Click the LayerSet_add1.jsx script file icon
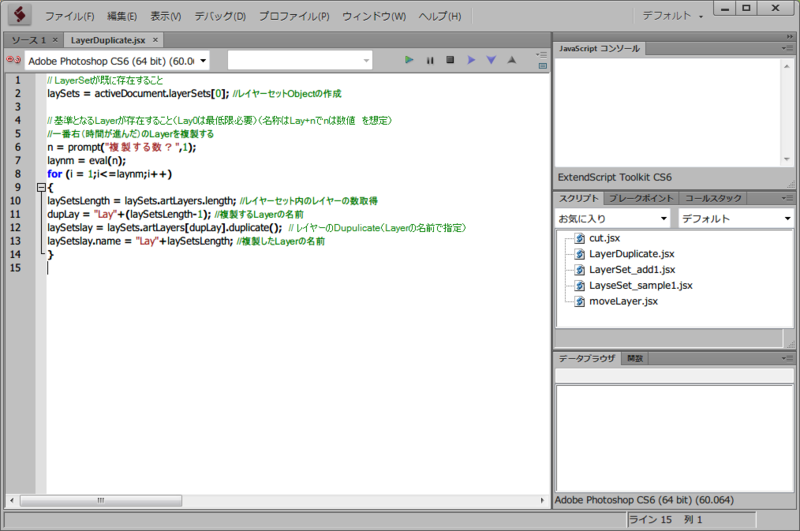This screenshot has width=800, height=531. pos(580,270)
